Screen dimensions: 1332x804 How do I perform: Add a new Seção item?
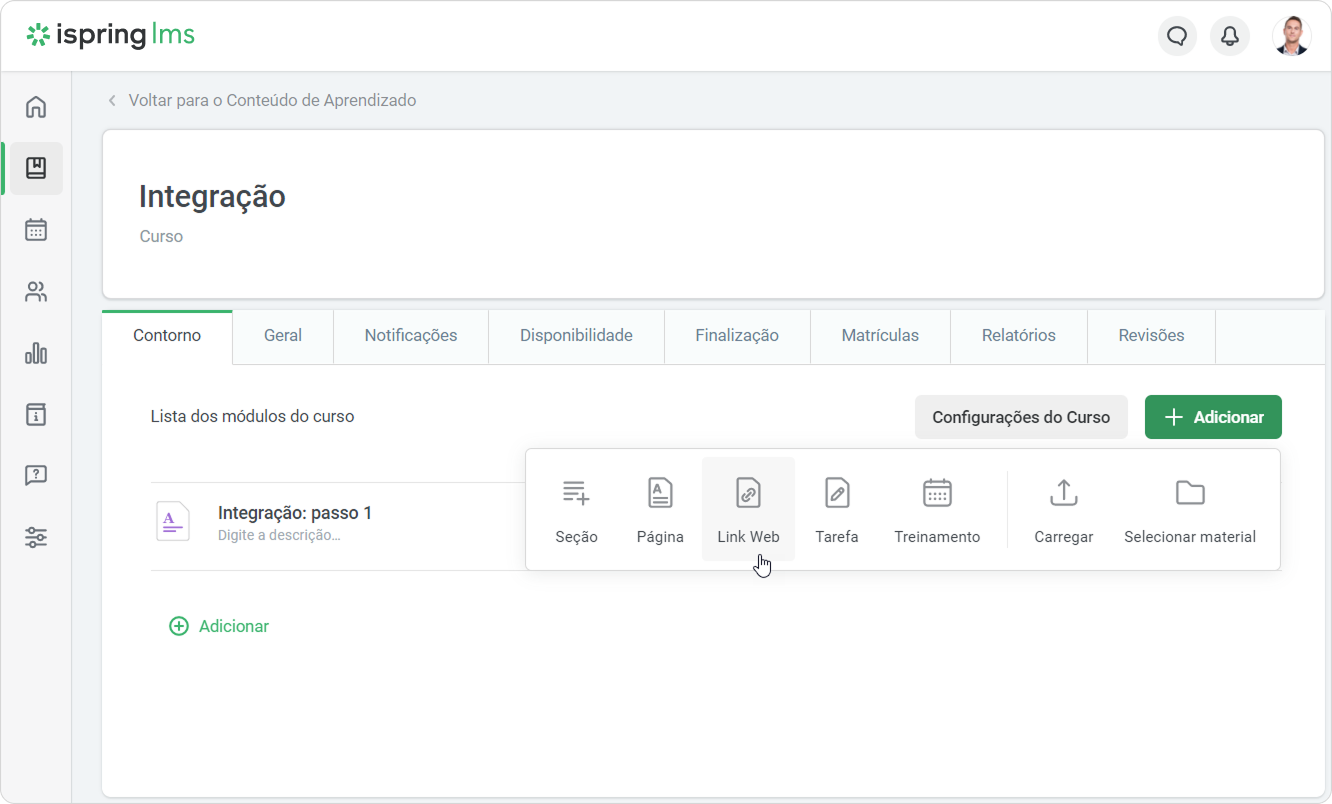point(576,509)
